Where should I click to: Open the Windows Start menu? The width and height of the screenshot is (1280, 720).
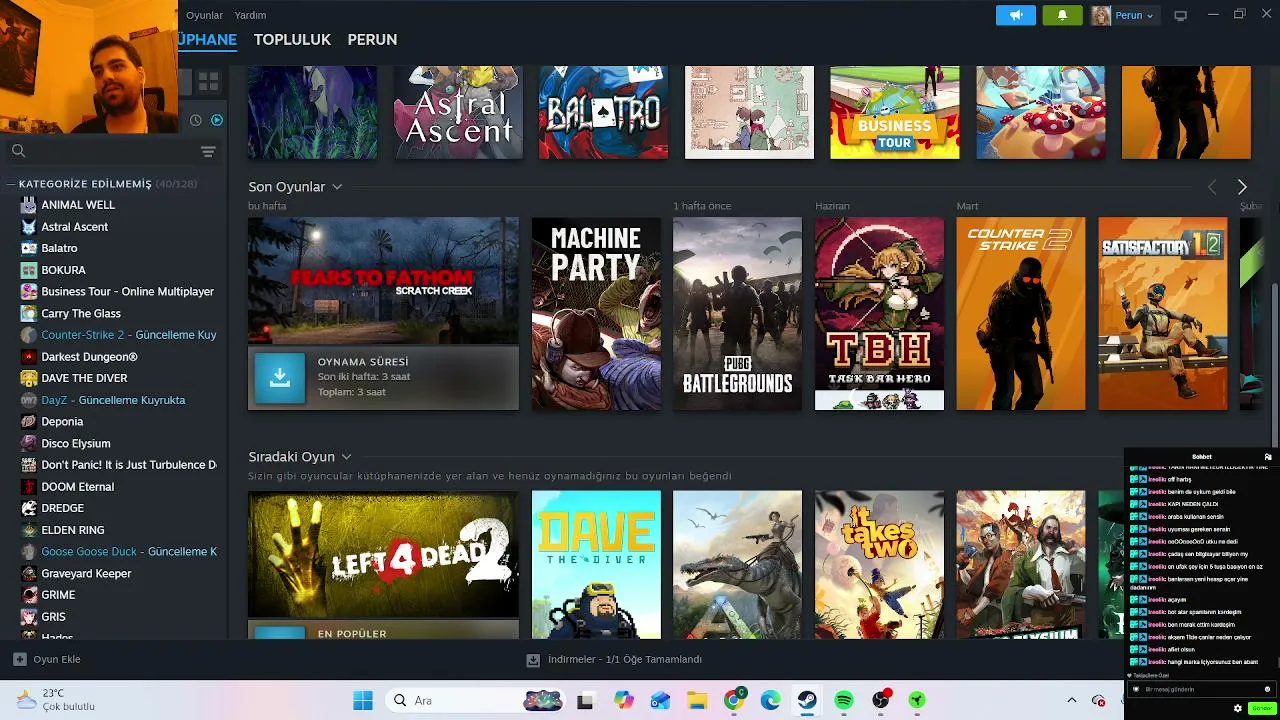pos(363,700)
